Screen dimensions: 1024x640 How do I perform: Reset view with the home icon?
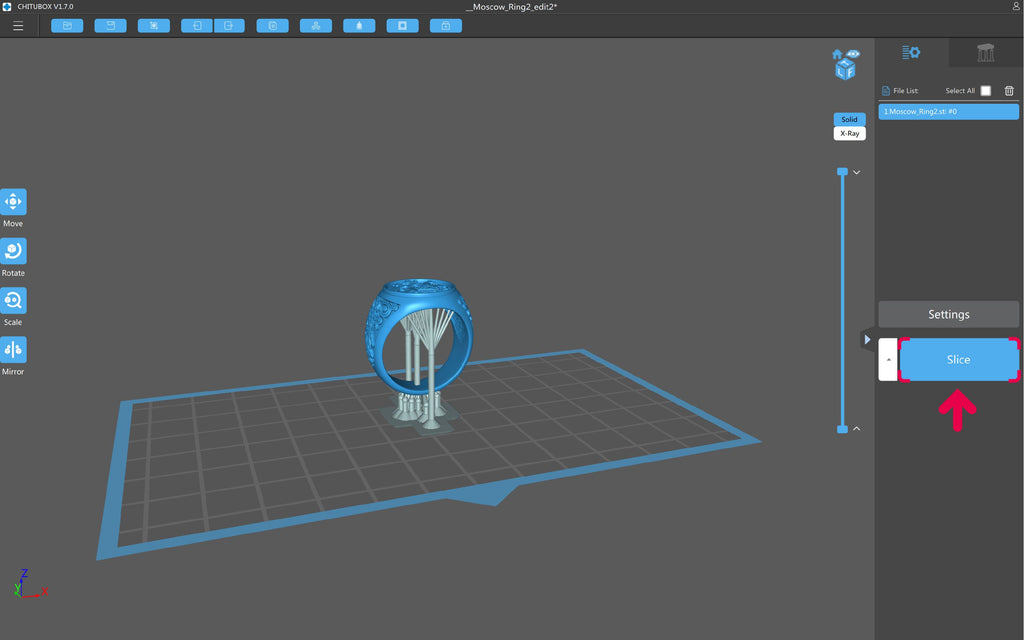(837, 54)
